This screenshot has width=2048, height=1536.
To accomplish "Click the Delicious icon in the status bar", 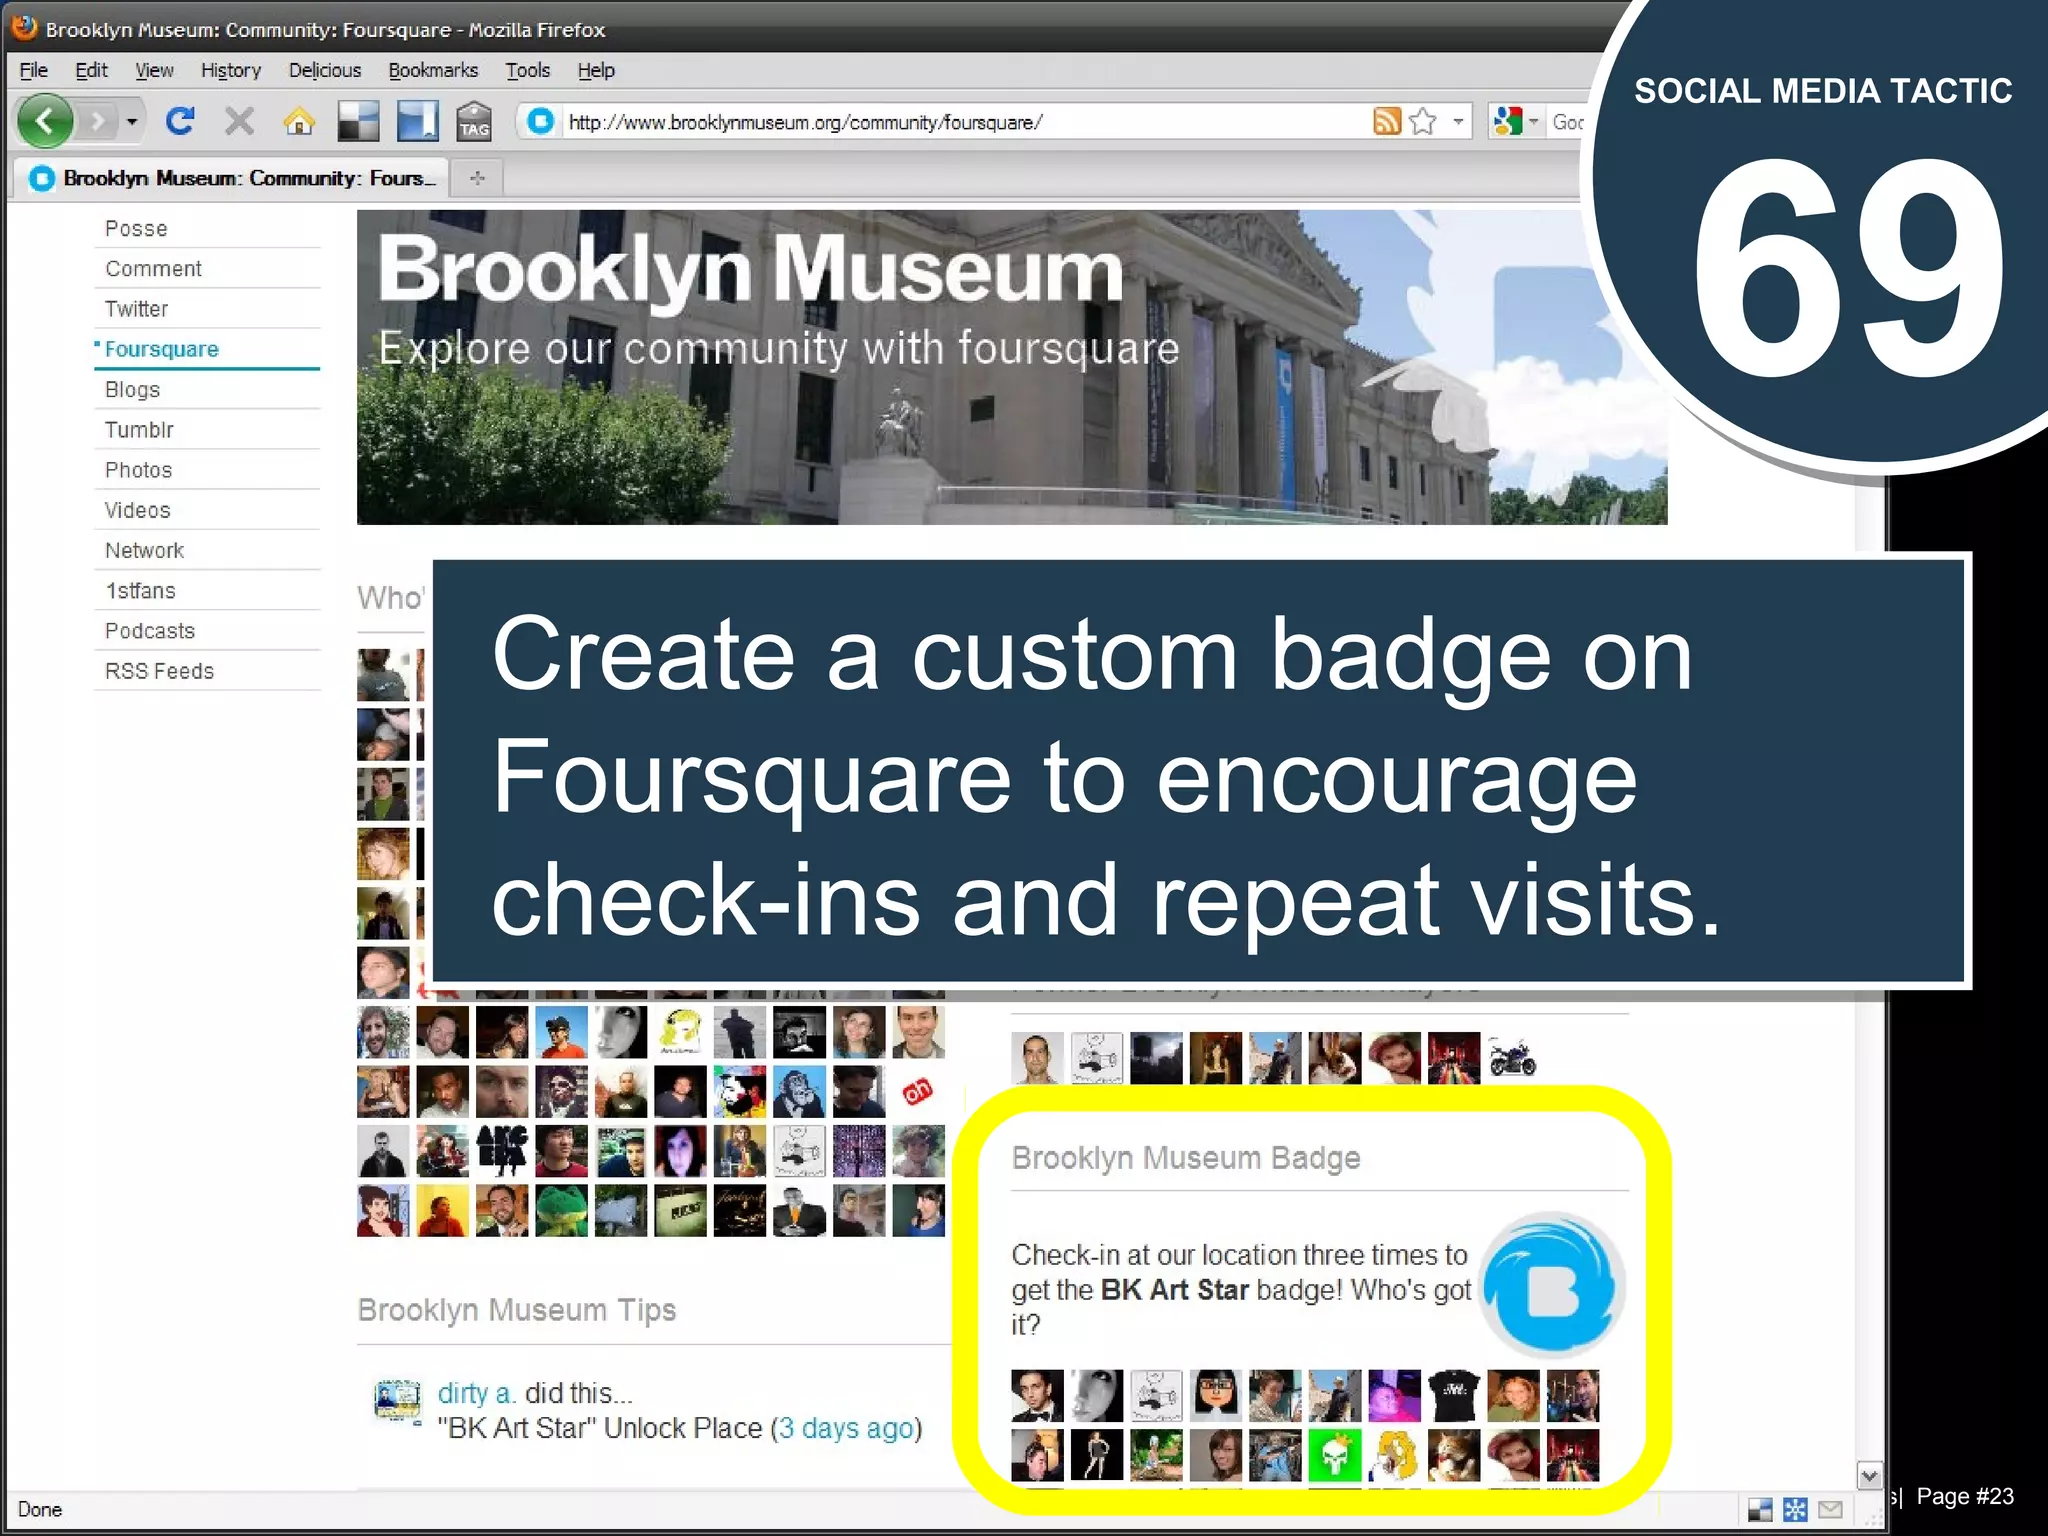I will (1759, 1509).
